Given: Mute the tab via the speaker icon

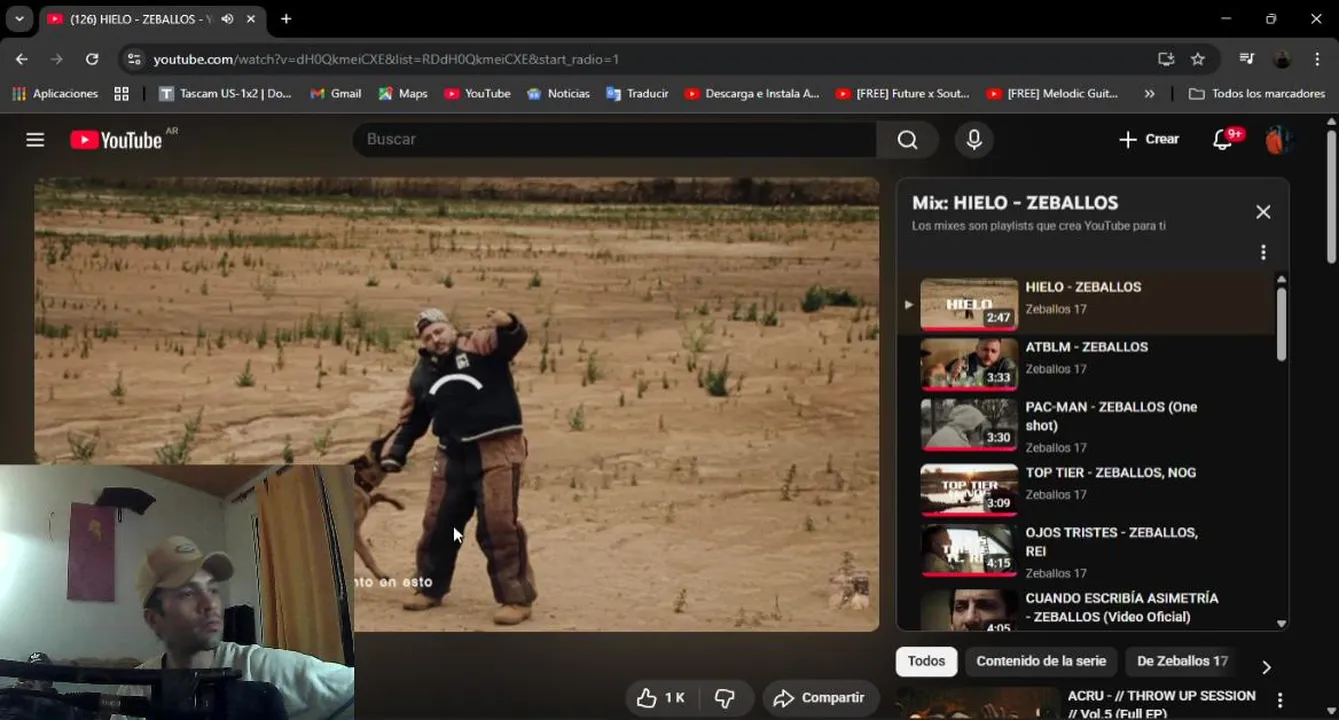Looking at the screenshot, I should 228,19.
